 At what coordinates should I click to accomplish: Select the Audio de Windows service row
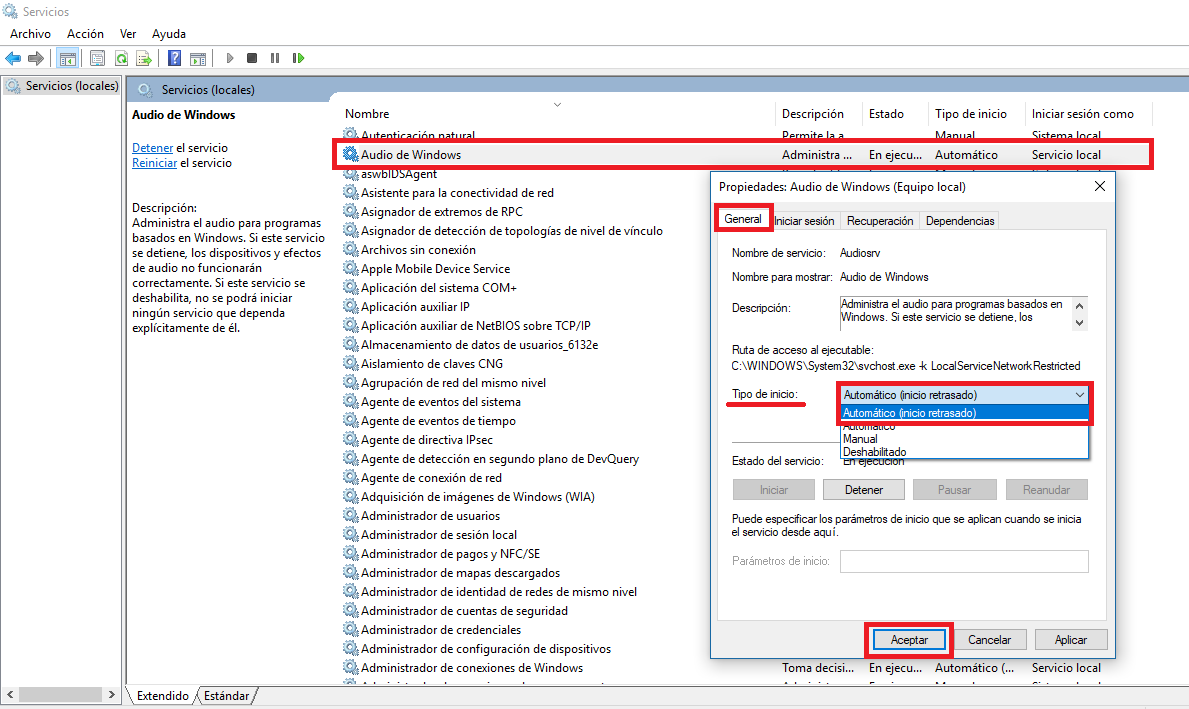tap(743, 155)
